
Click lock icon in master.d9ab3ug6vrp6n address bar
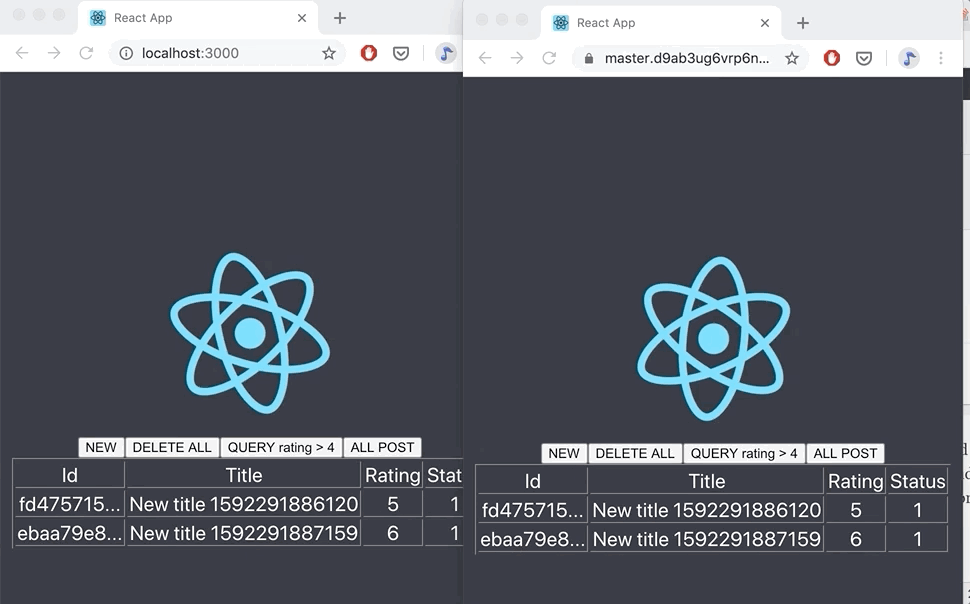(589, 58)
